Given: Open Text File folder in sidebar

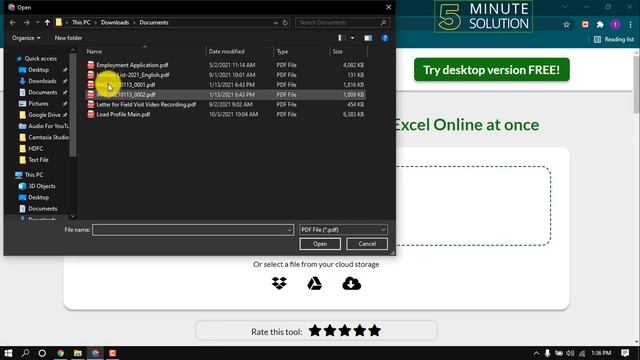Looking at the screenshot, I should (38, 160).
